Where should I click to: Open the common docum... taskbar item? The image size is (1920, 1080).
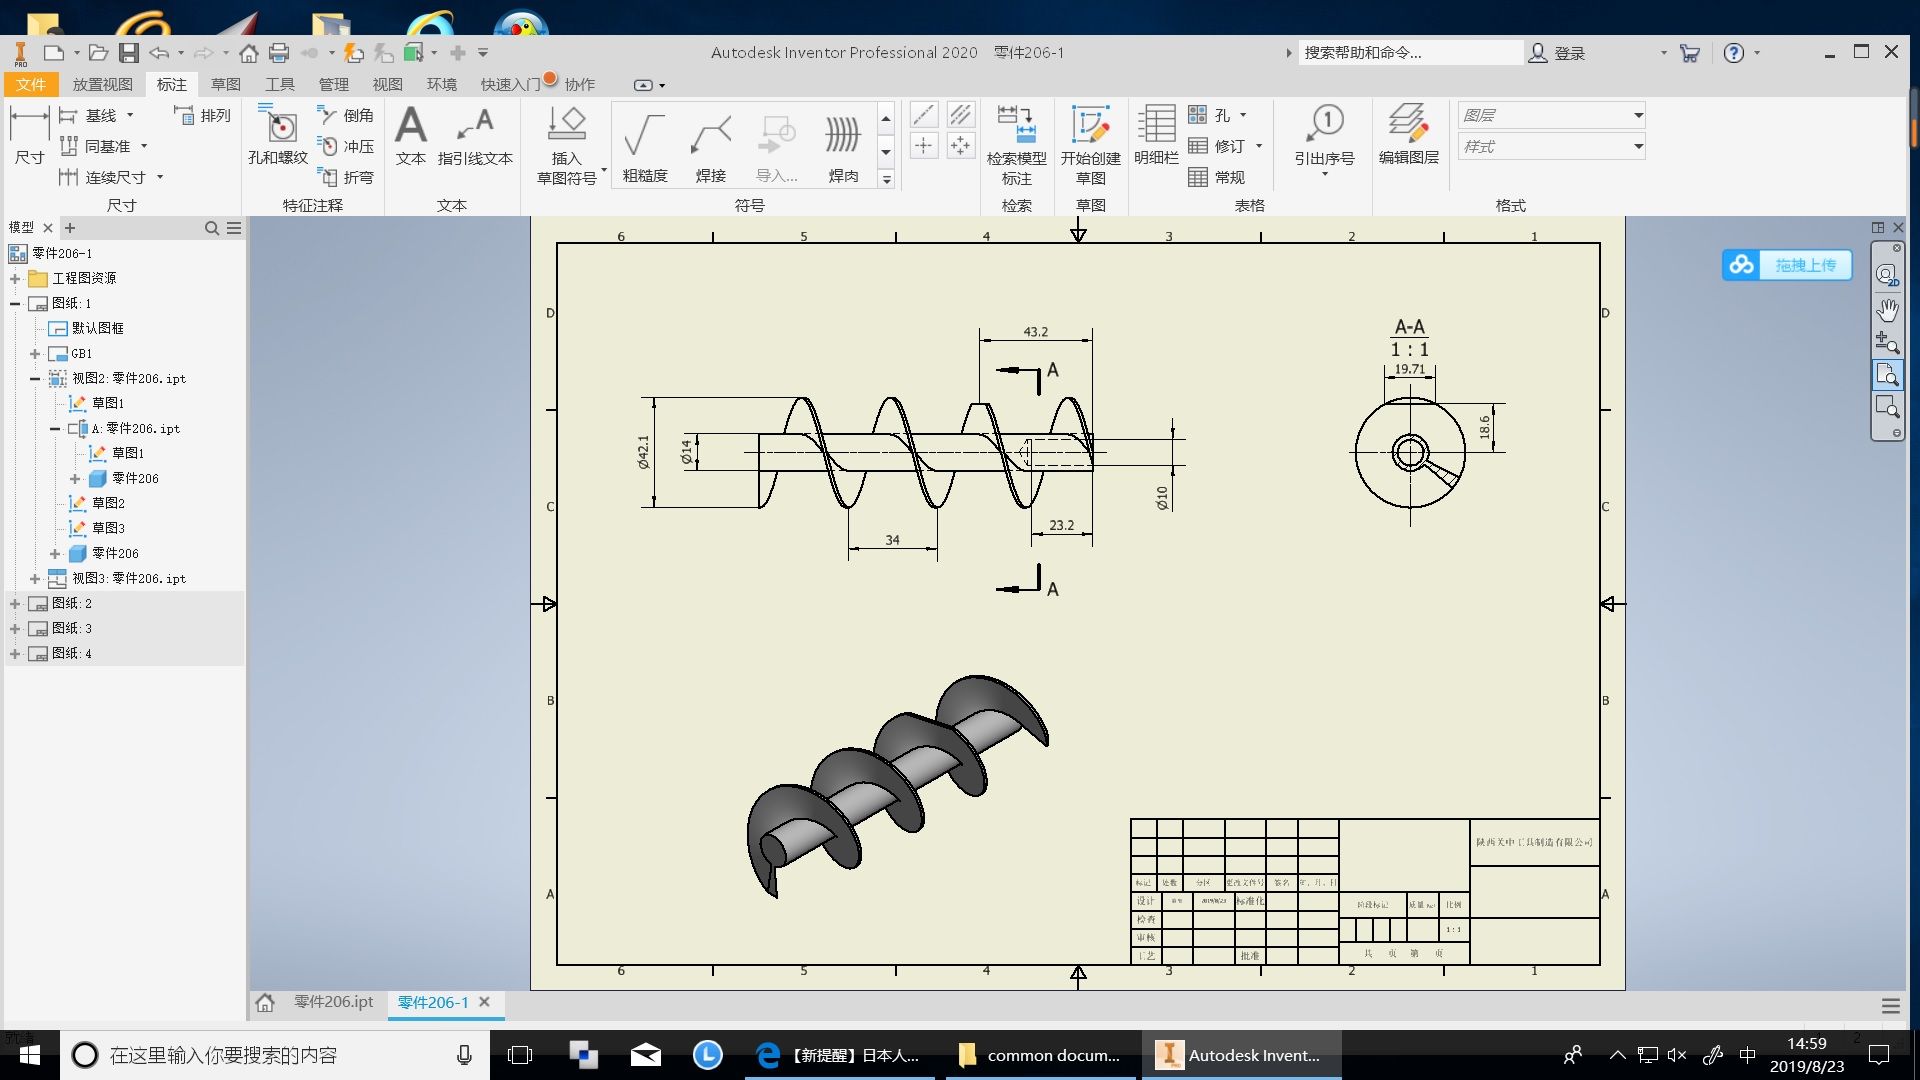click(x=1041, y=1055)
